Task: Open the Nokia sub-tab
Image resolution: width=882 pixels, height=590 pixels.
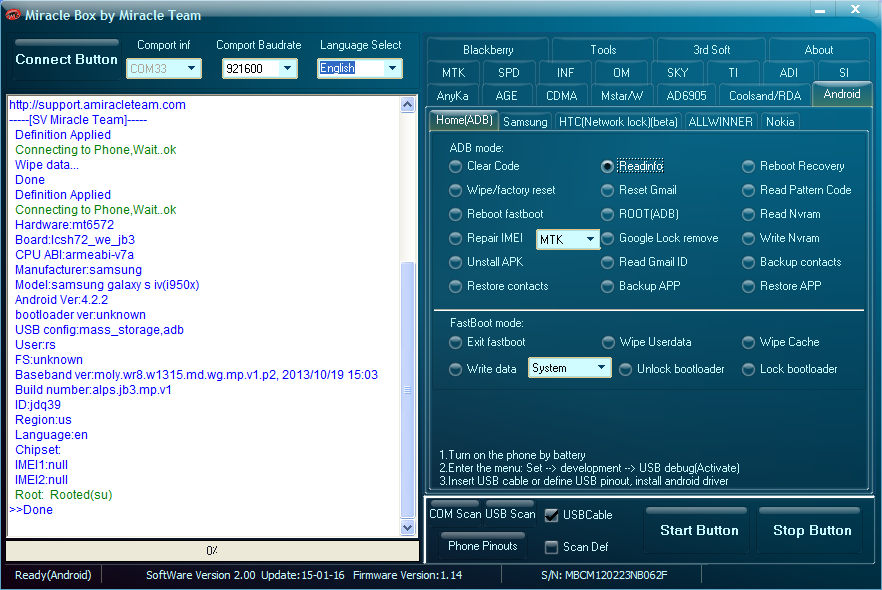Action: click(x=780, y=121)
